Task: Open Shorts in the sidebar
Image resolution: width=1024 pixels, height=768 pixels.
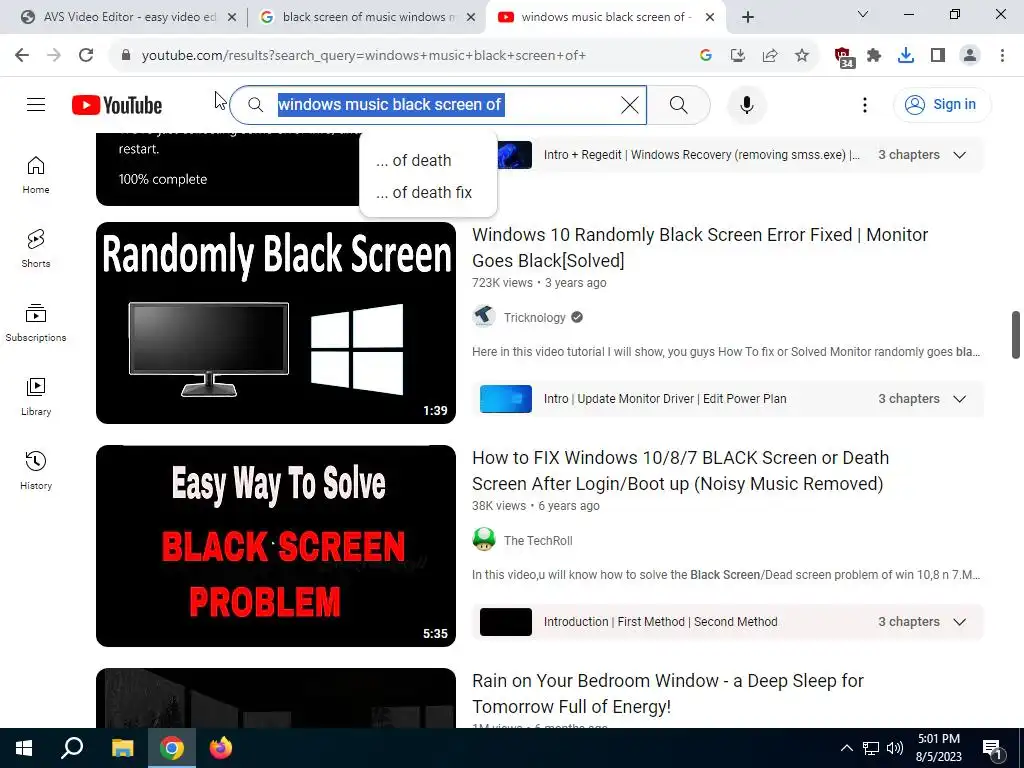Action: 36,249
